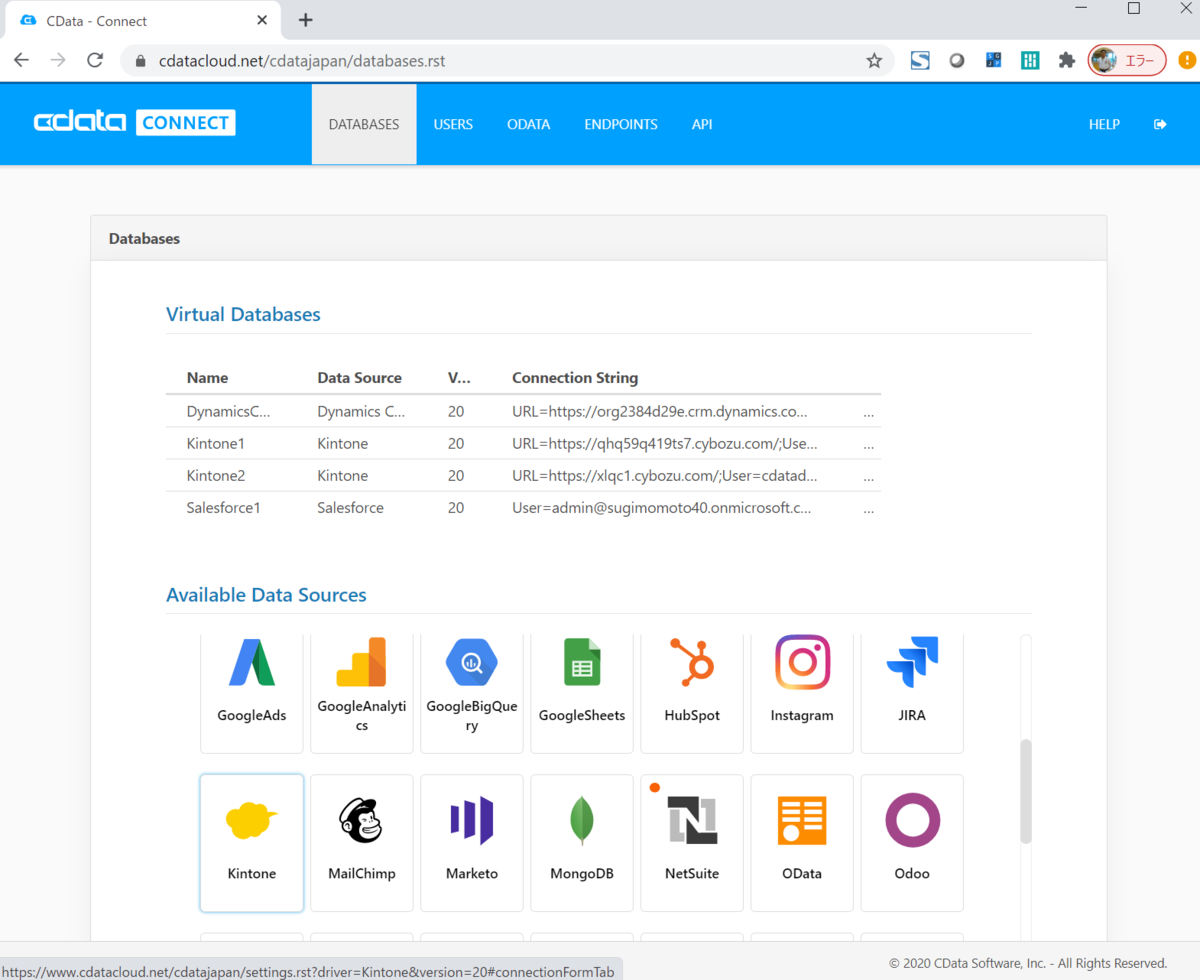The width and height of the screenshot is (1200, 980).
Task: Open the DynamicsC... virtual database row
Action: (x=524, y=411)
